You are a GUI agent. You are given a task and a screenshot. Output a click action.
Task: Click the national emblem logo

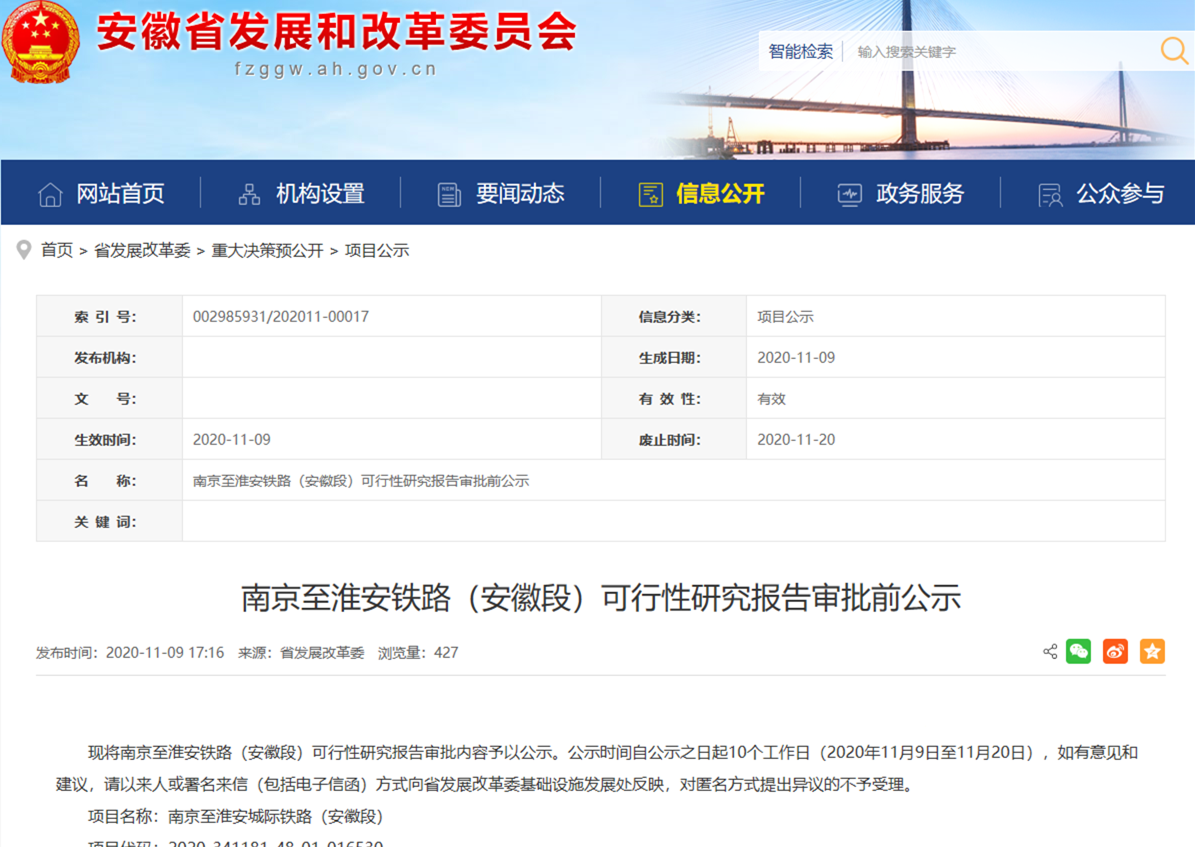point(40,43)
